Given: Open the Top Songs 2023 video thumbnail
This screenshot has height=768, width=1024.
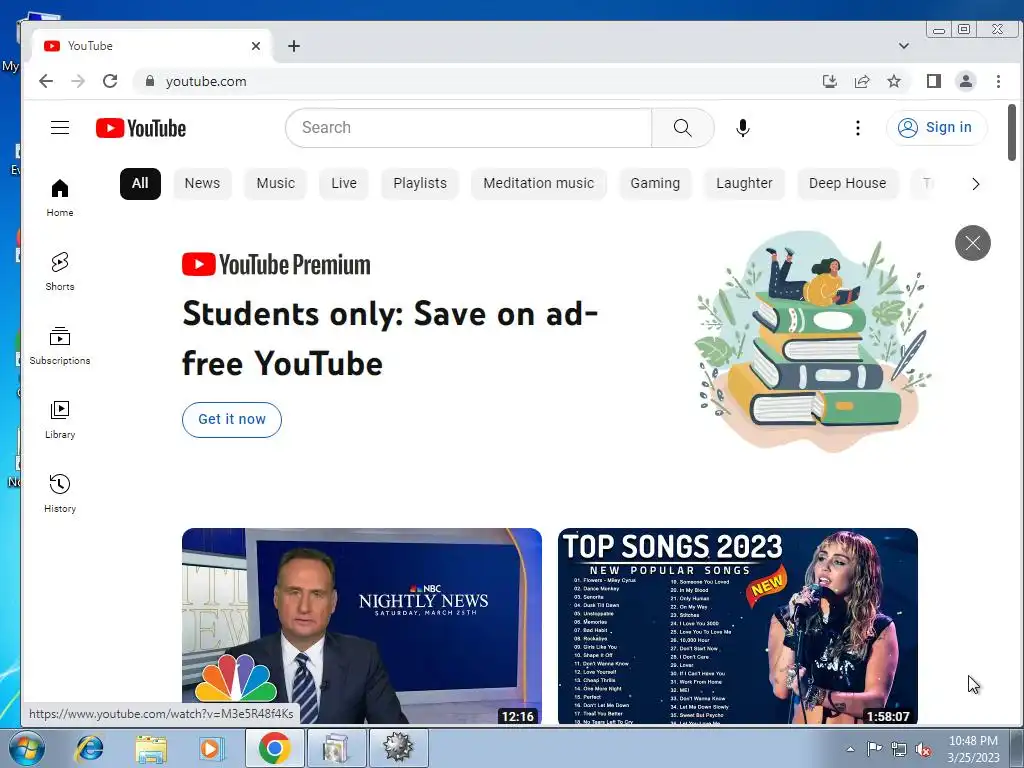Looking at the screenshot, I should tap(738, 626).
